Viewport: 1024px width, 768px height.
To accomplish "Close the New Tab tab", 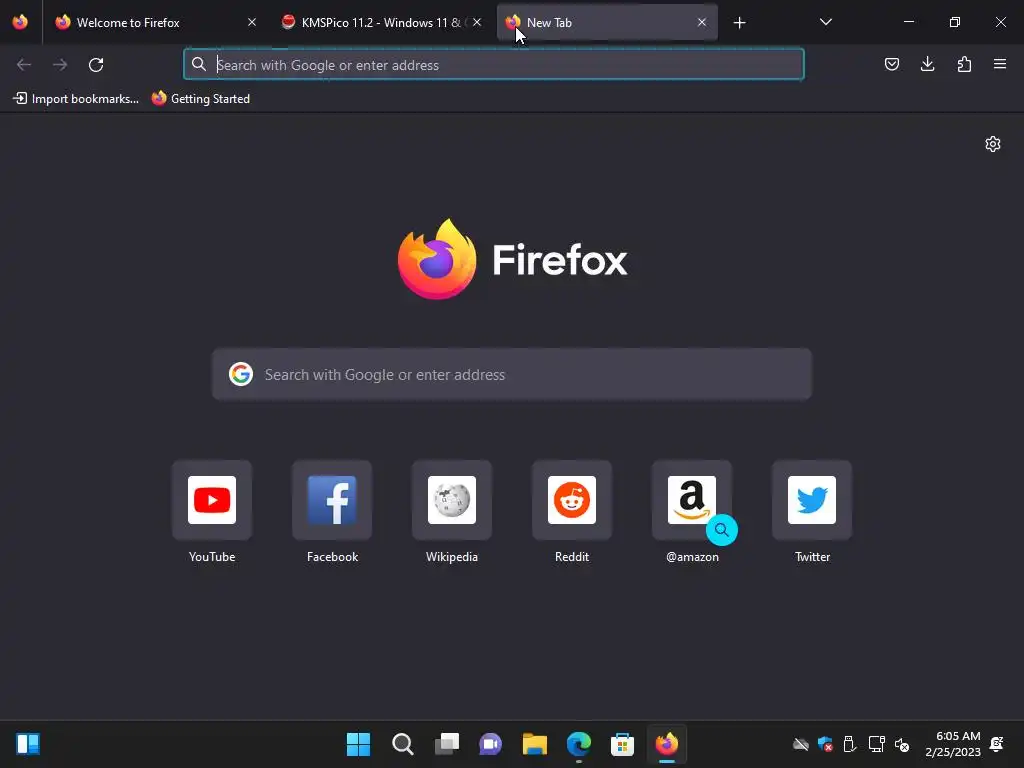I will pyautogui.click(x=702, y=22).
